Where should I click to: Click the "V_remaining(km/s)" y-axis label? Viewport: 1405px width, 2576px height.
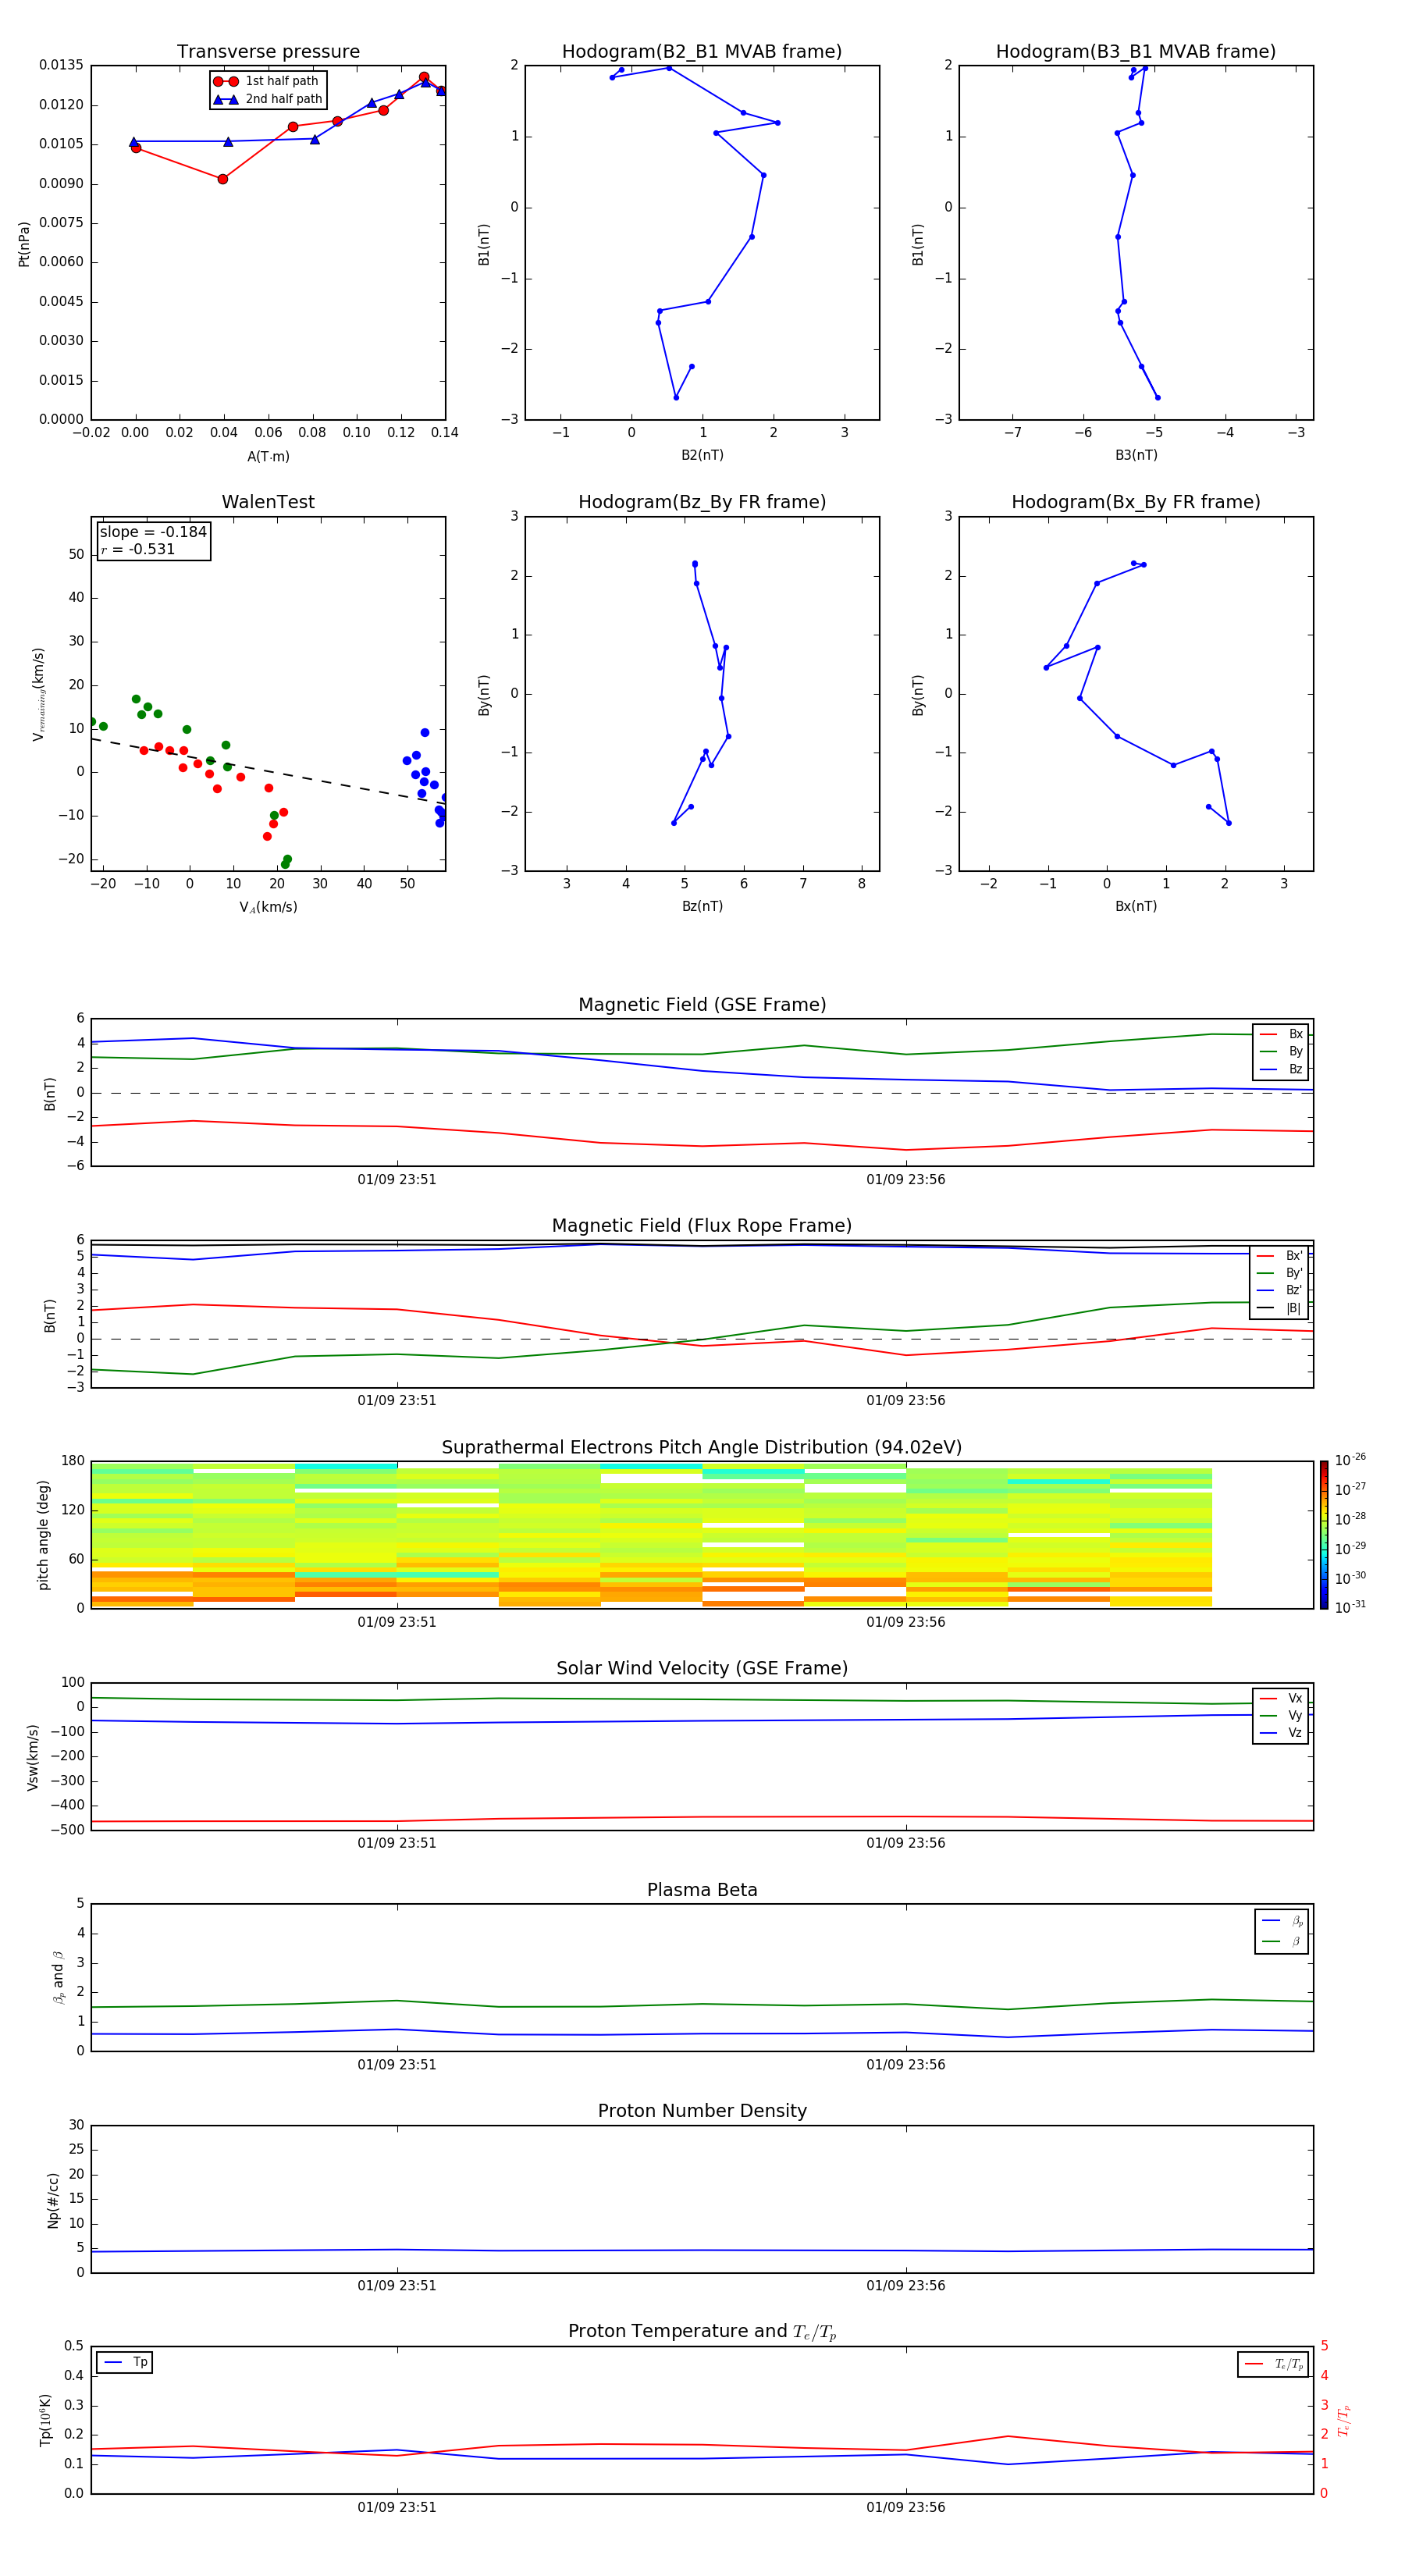pos(39,694)
